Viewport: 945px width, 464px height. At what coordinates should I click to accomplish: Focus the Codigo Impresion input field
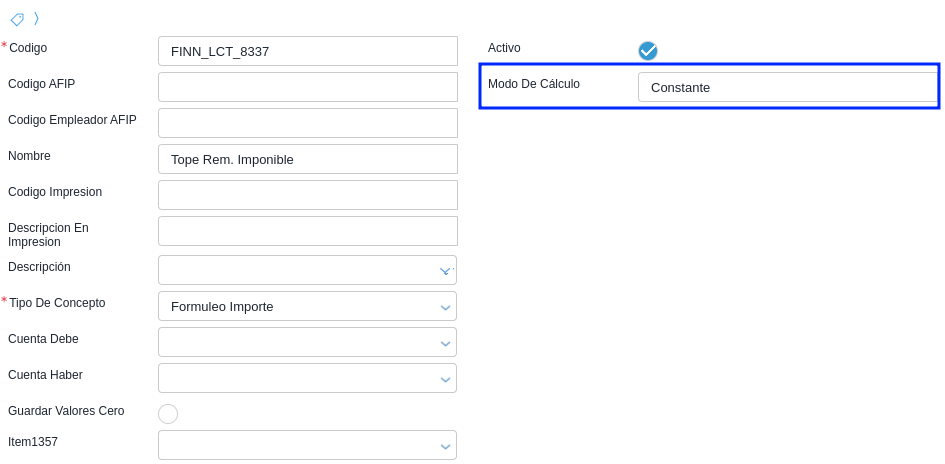[307, 195]
